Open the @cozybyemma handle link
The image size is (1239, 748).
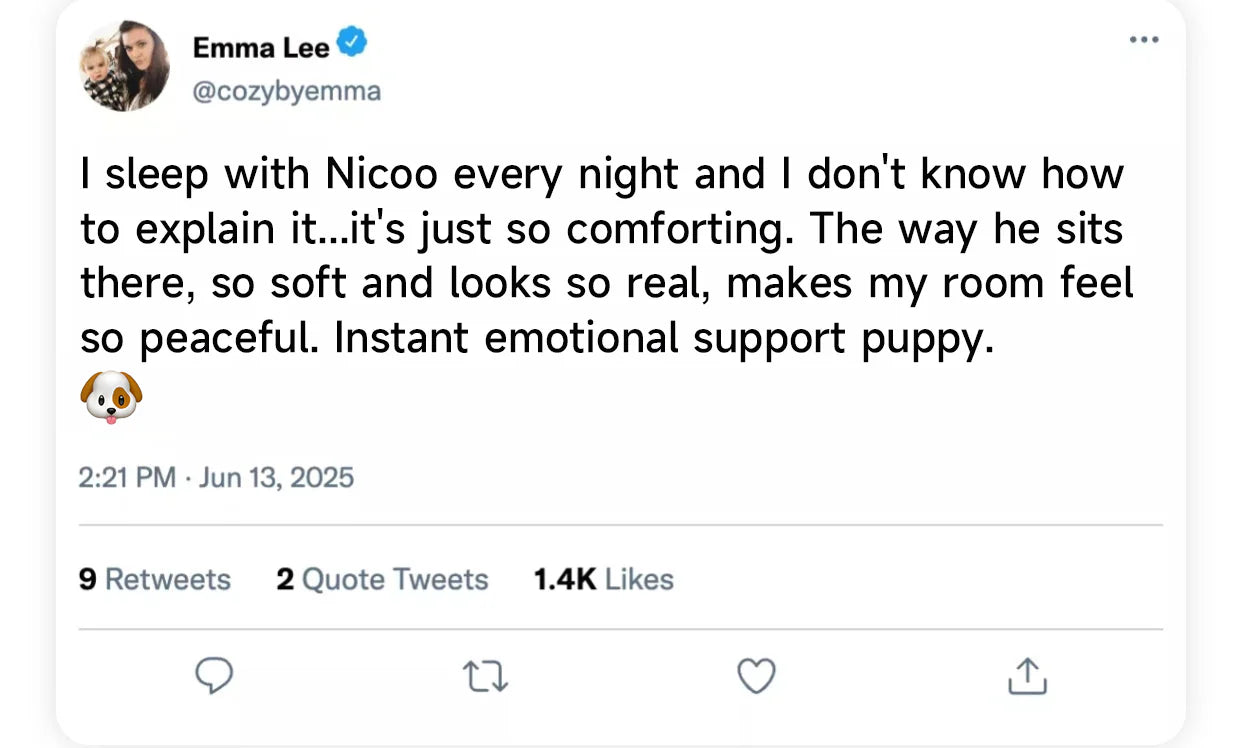tap(286, 91)
